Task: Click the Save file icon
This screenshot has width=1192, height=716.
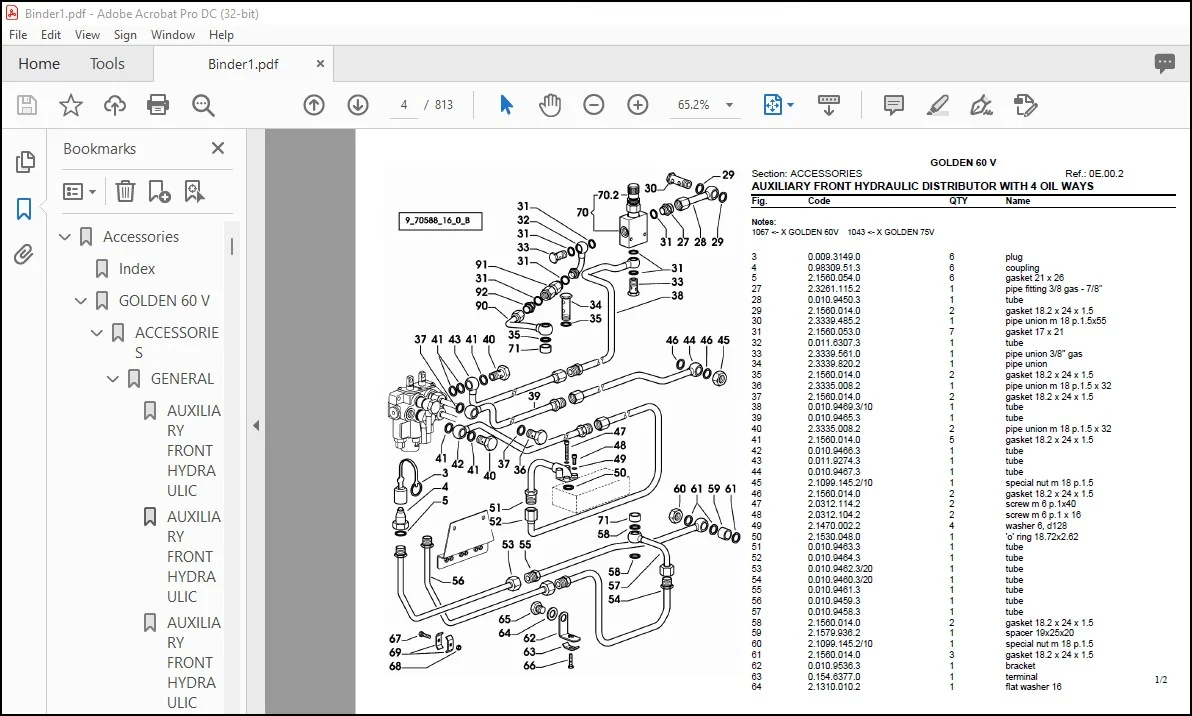Action: click(x=27, y=105)
